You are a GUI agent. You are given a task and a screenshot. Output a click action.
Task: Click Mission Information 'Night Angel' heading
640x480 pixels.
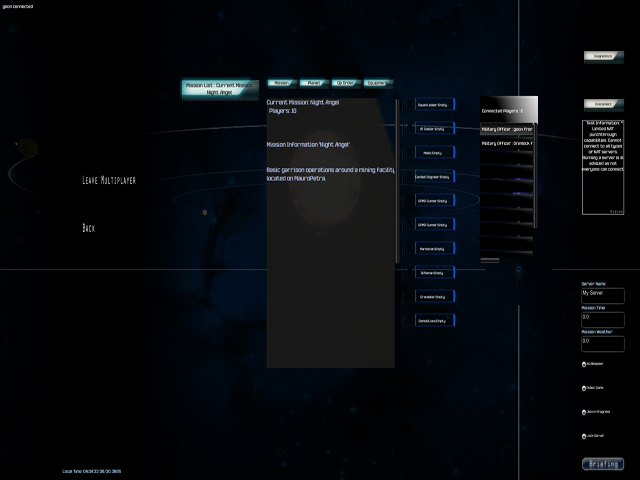click(x=308, y=144)
